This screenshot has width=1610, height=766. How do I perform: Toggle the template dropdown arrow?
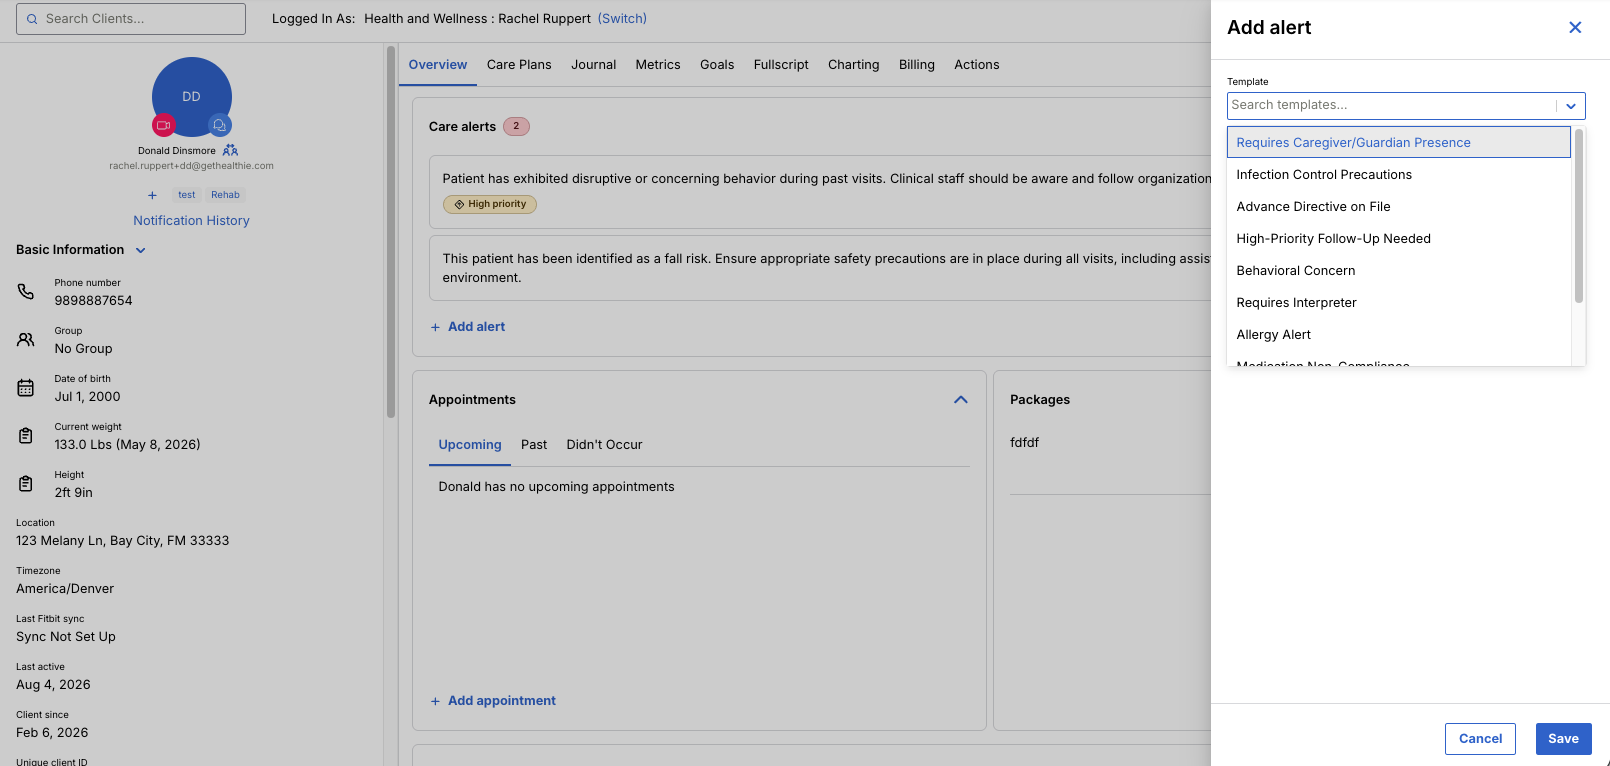1571,106
